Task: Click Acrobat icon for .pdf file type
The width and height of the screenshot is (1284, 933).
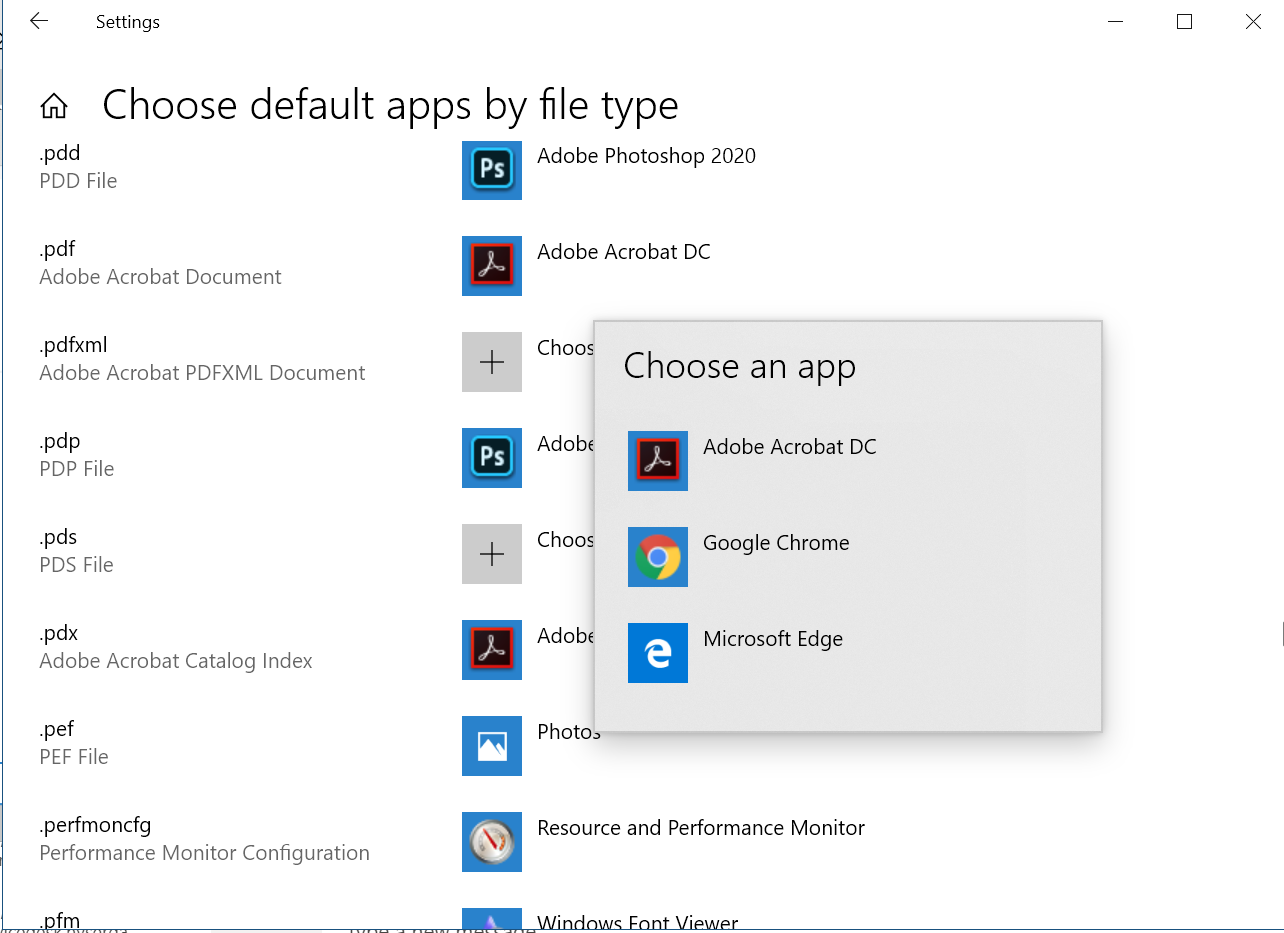Action: tap(492, 266)
